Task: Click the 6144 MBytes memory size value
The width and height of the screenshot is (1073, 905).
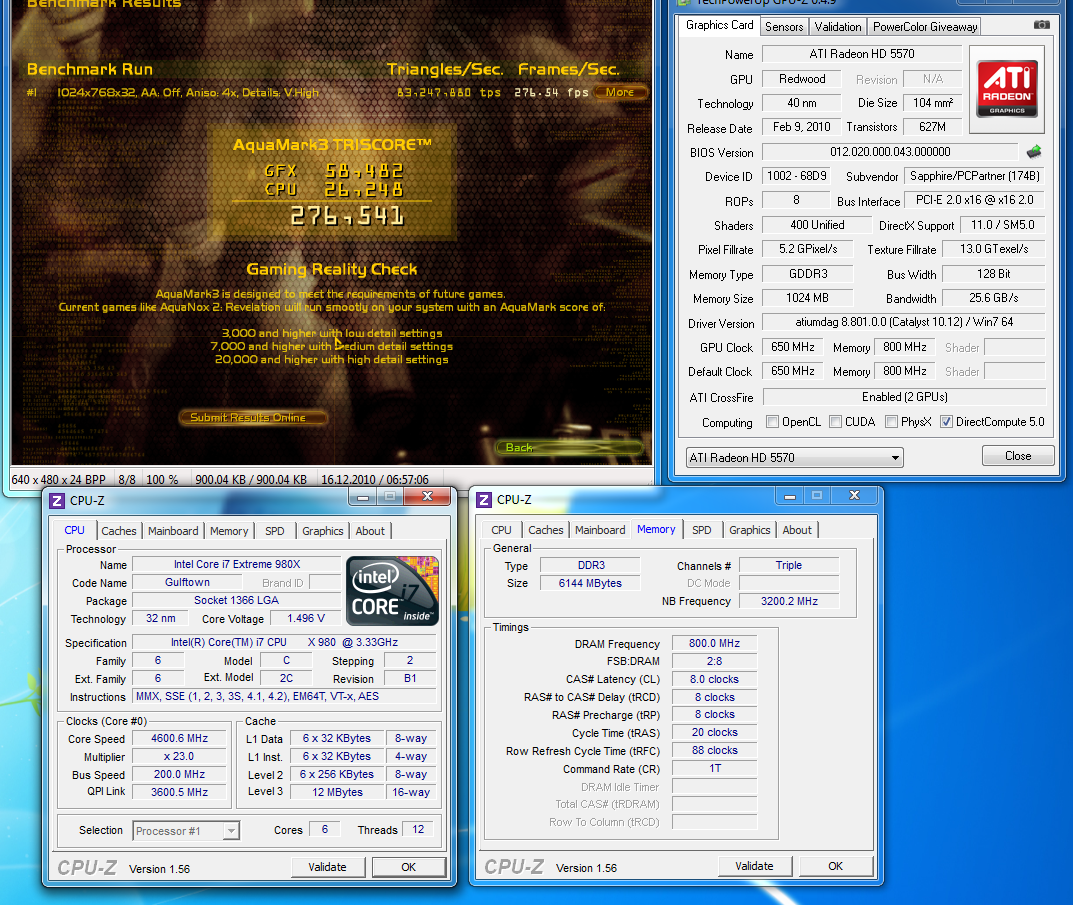Action: 590,583
